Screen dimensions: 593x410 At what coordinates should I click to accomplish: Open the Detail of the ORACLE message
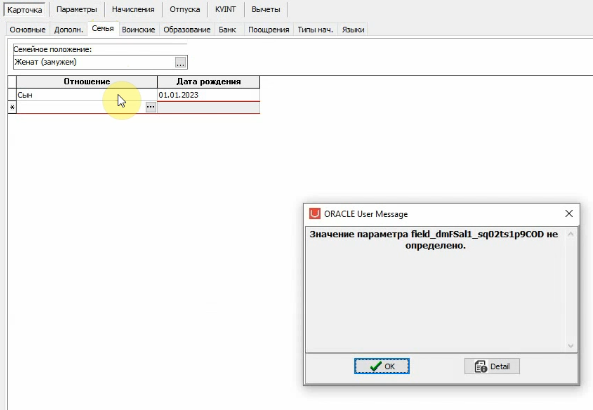pyautogui.click(x=492, y=366)
